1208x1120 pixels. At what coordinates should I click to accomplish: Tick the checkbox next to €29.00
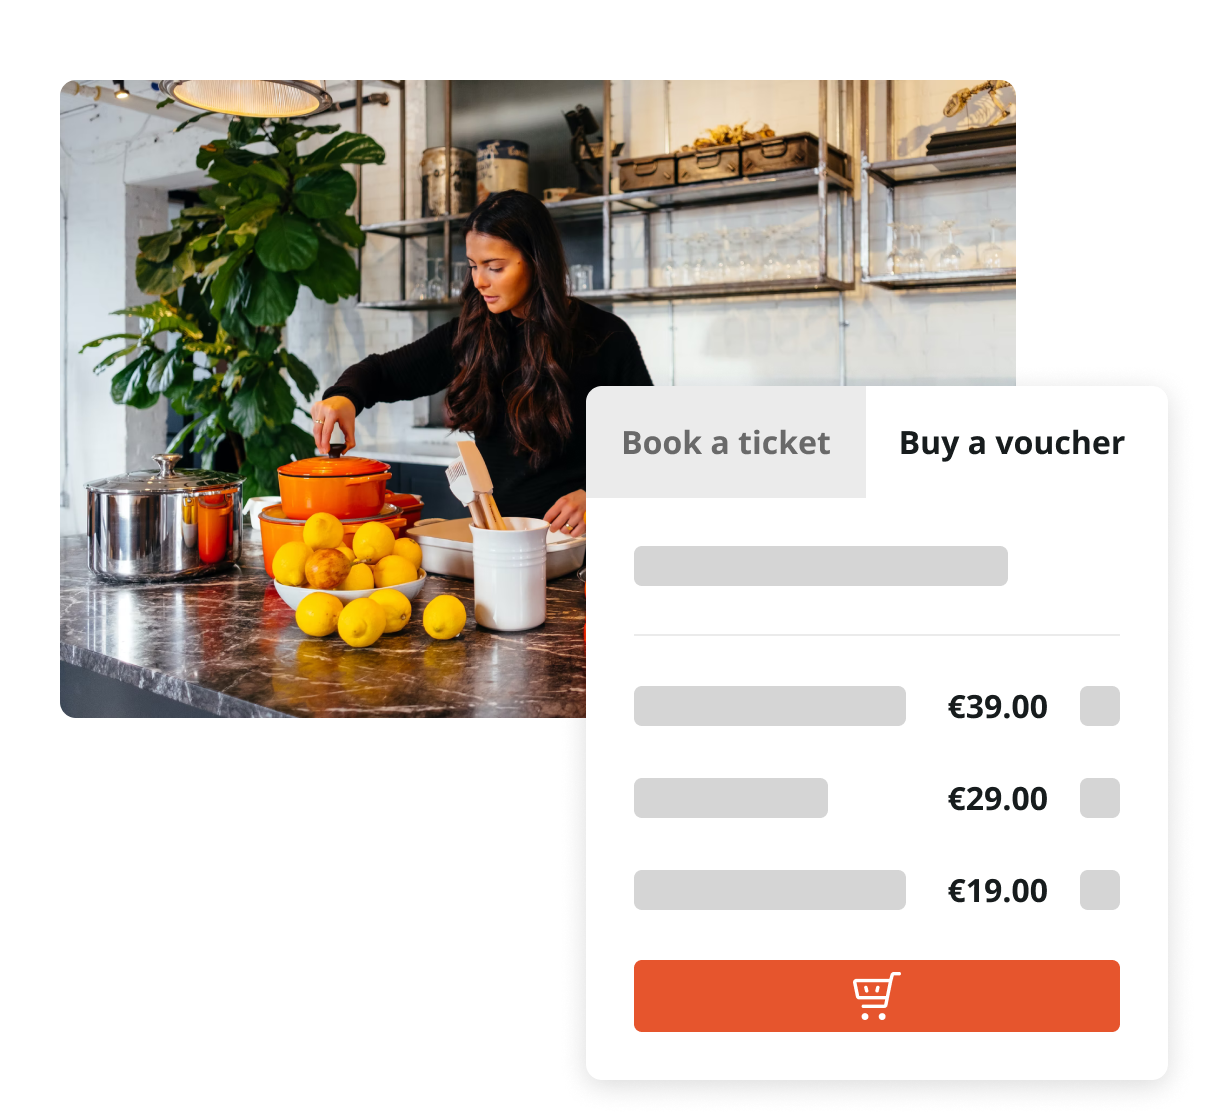point(1100,798)
